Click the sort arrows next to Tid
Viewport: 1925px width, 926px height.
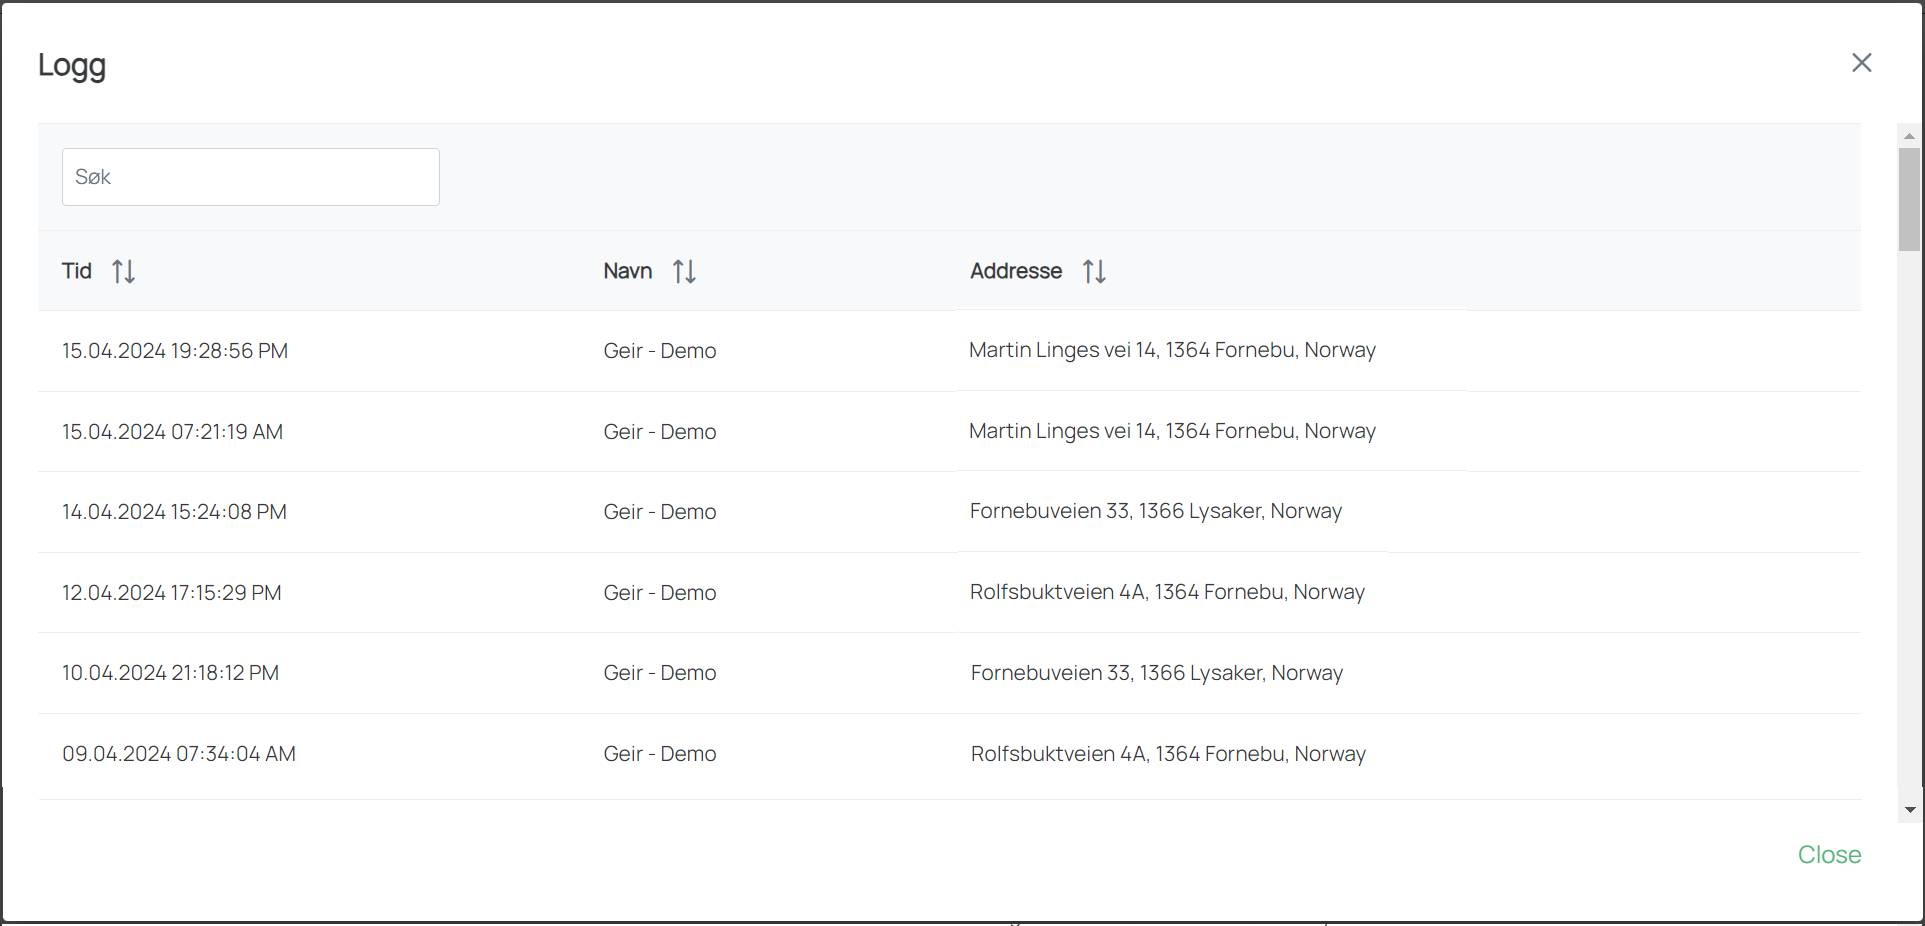(123, 271)
